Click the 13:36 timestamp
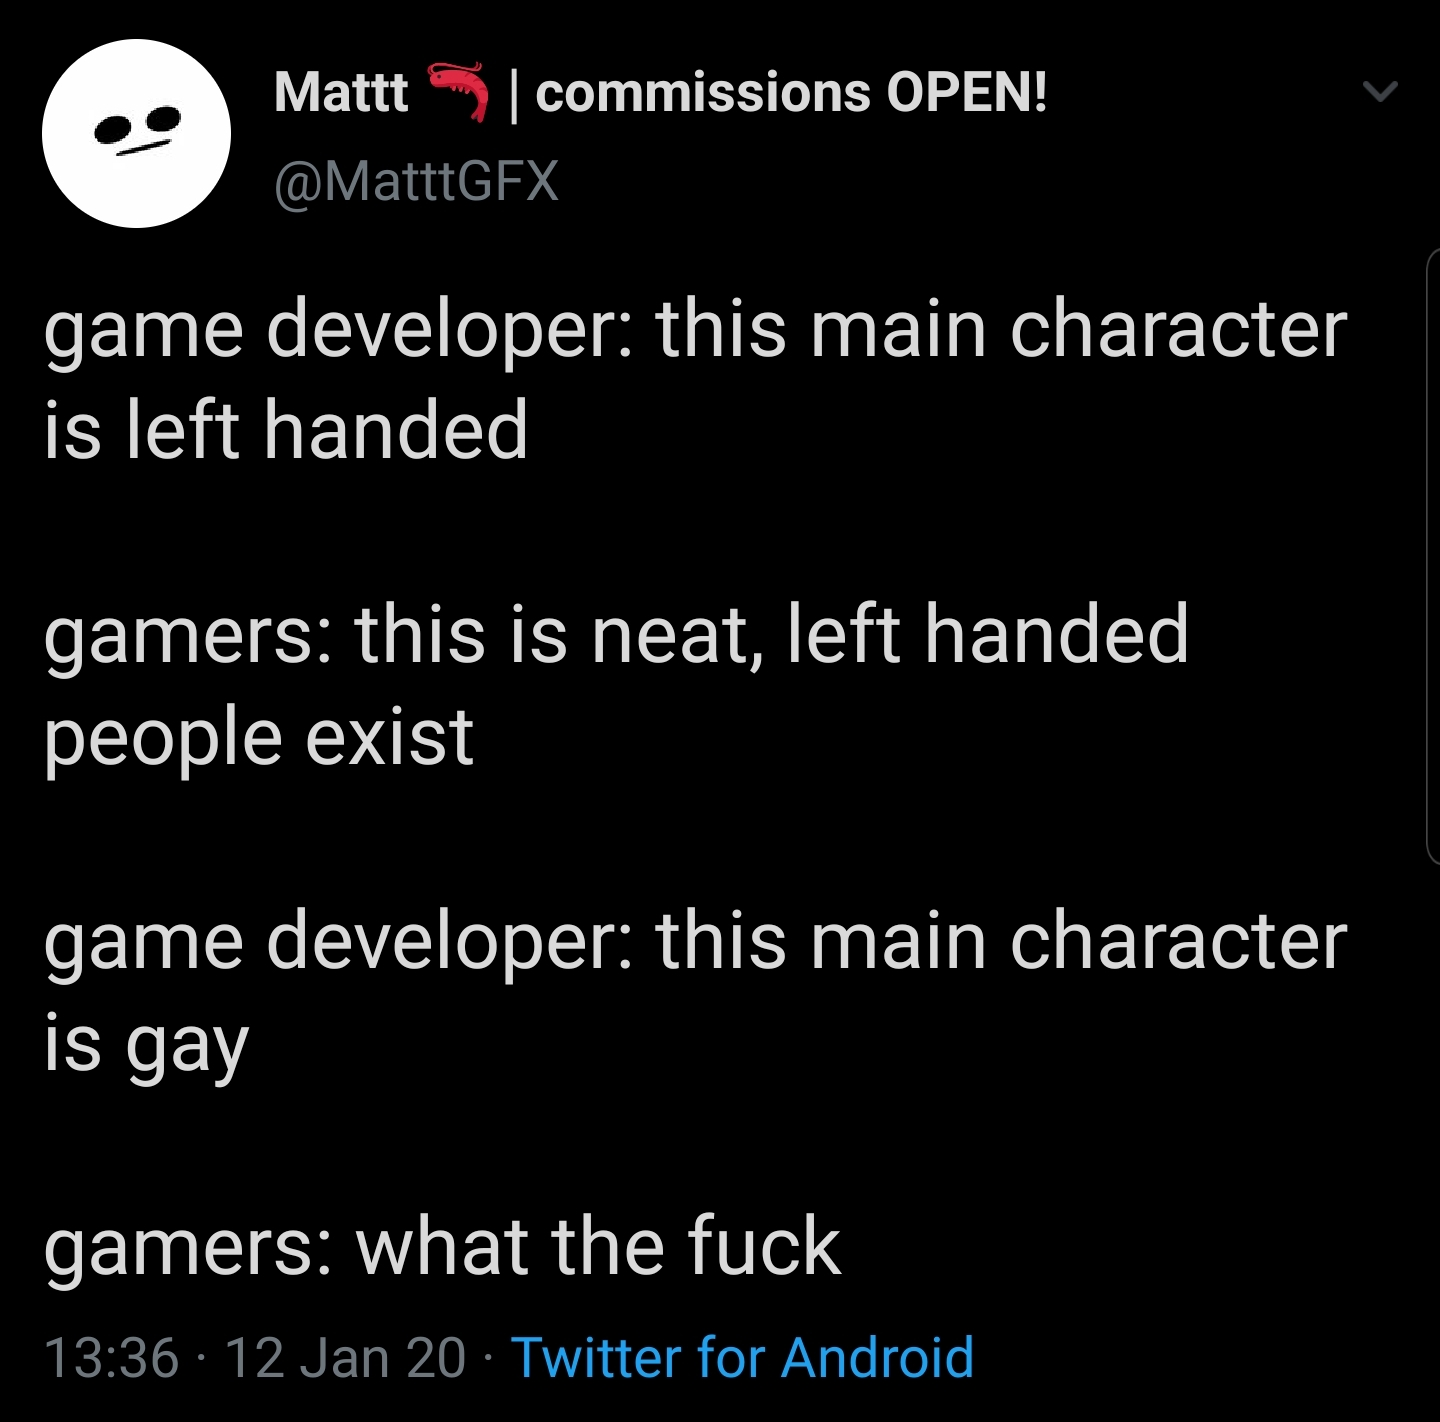The height and width of the screenshot is (1422, 1440). point(112,1358)
